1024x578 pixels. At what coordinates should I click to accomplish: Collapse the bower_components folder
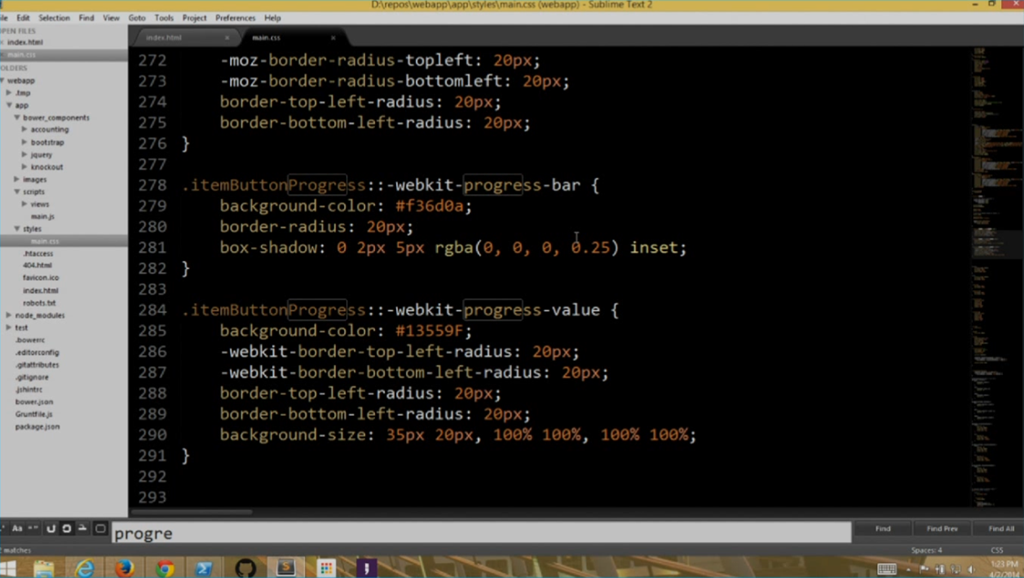pyautogui.click(x=17, y=118)
